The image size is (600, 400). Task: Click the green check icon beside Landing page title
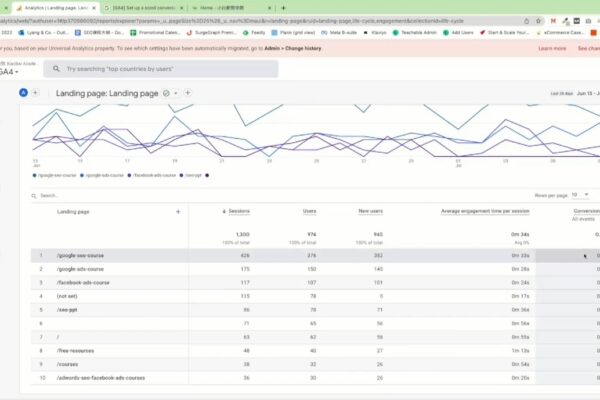pos(166,93)
